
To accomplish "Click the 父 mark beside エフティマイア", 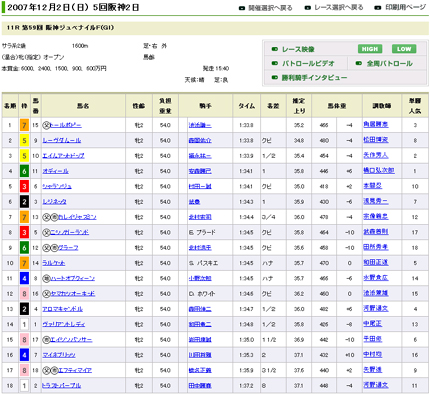I will point(46,371).
